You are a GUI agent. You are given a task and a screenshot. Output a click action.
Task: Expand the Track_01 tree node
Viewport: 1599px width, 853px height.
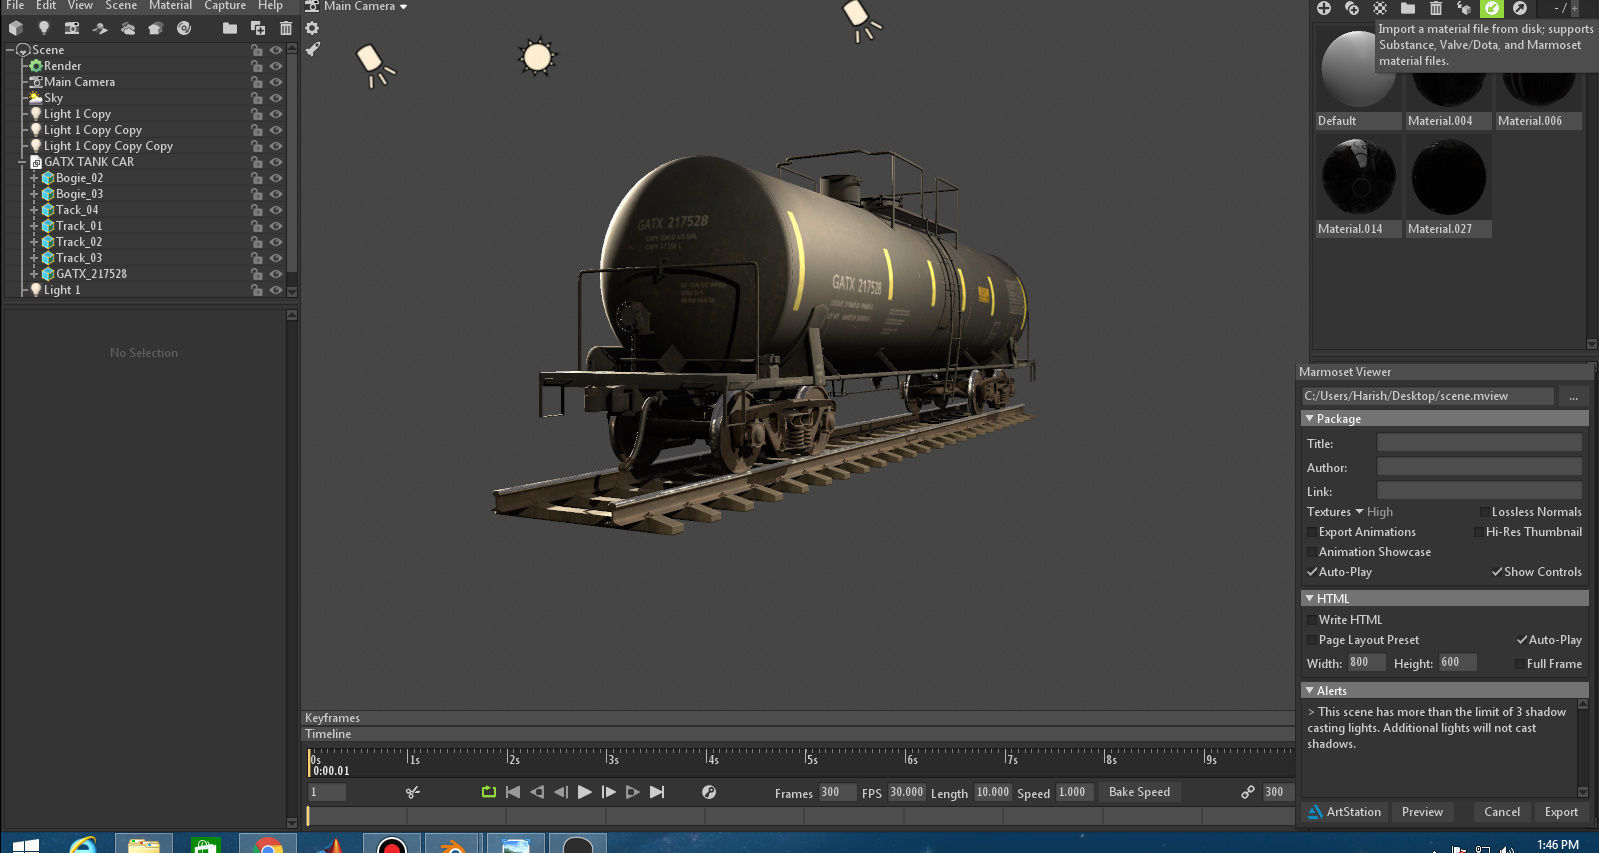[x=34, y=226]
